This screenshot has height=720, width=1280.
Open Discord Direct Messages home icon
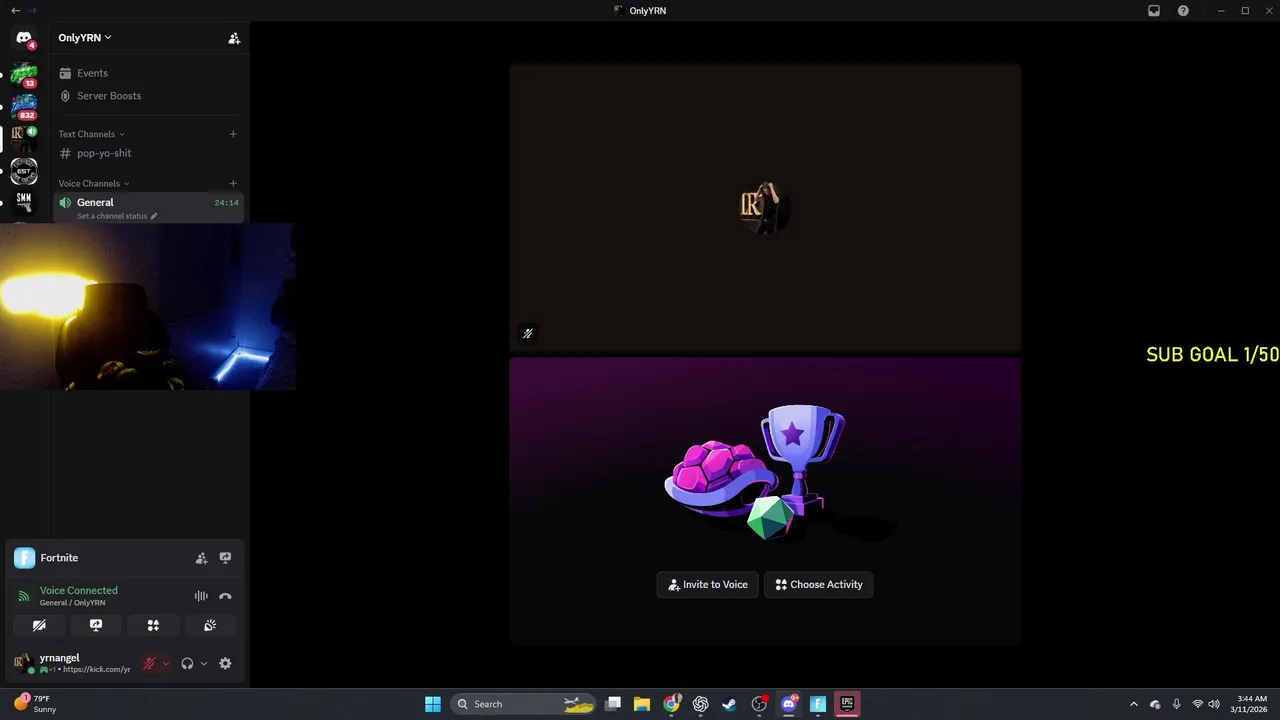coord(24,38)
